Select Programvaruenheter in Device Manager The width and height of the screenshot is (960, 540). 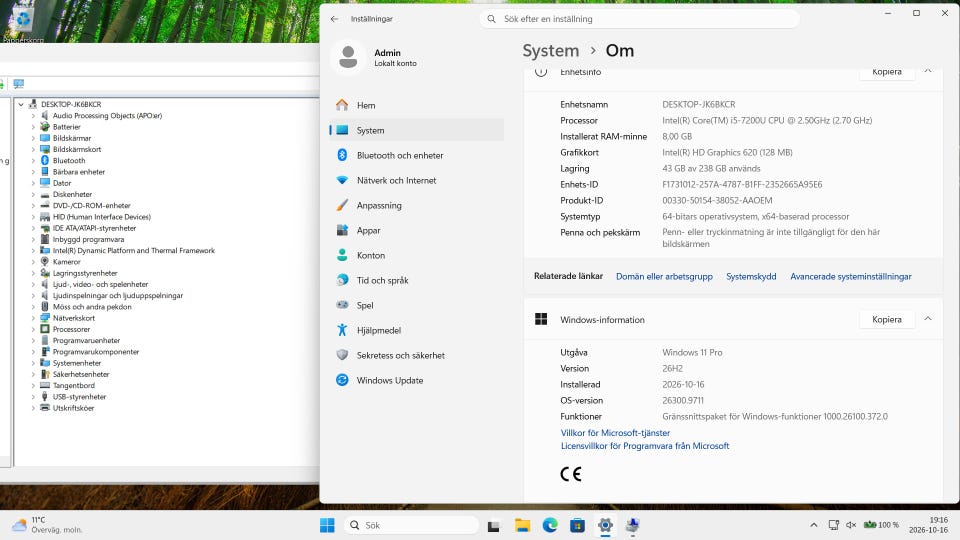point(86,340)
